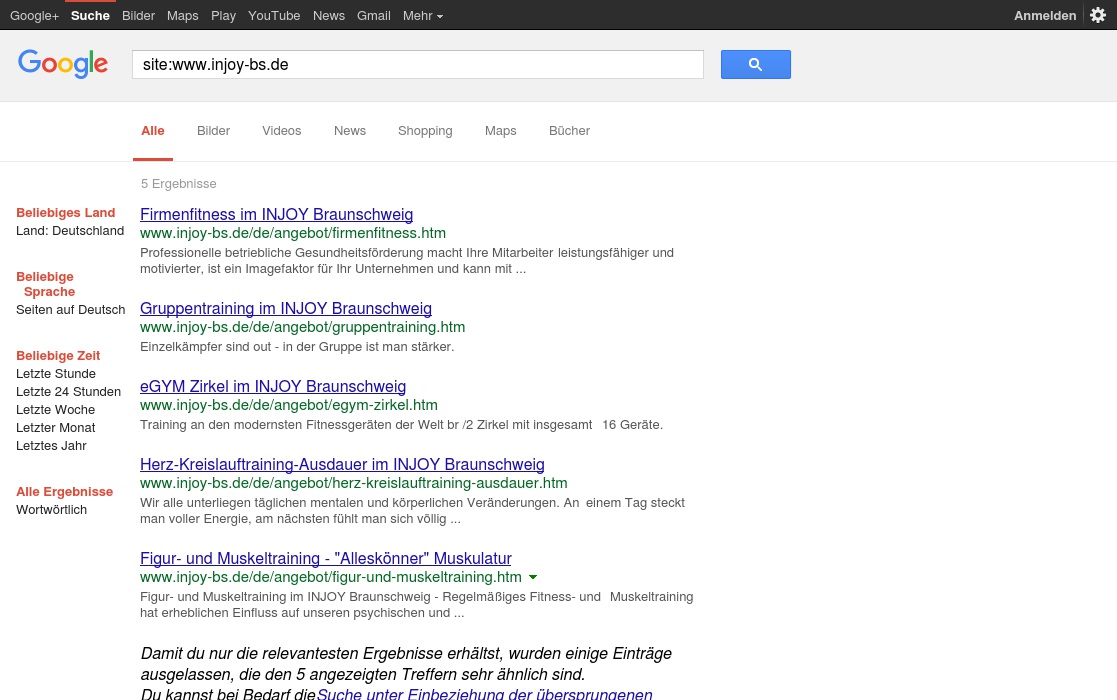Apply the Seiten auf Deutsch language filter

[70, 309]
